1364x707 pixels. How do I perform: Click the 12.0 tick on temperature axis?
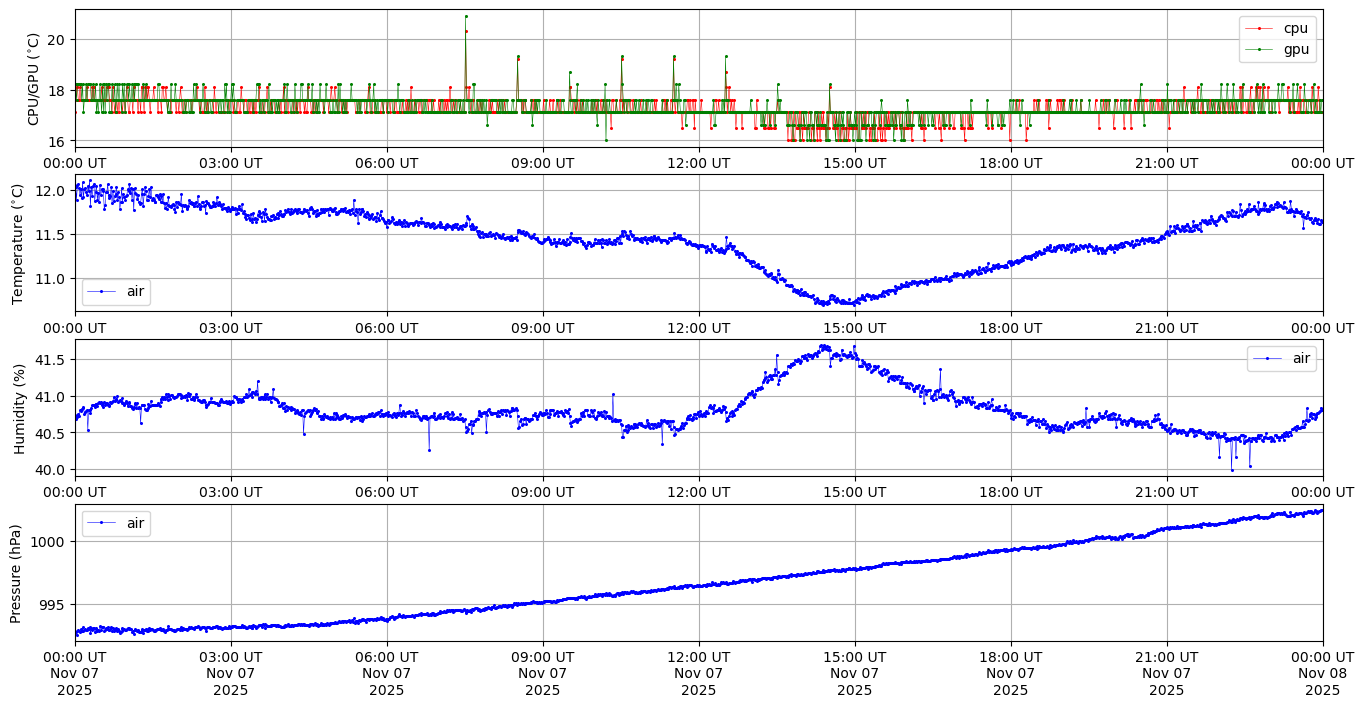48,191
